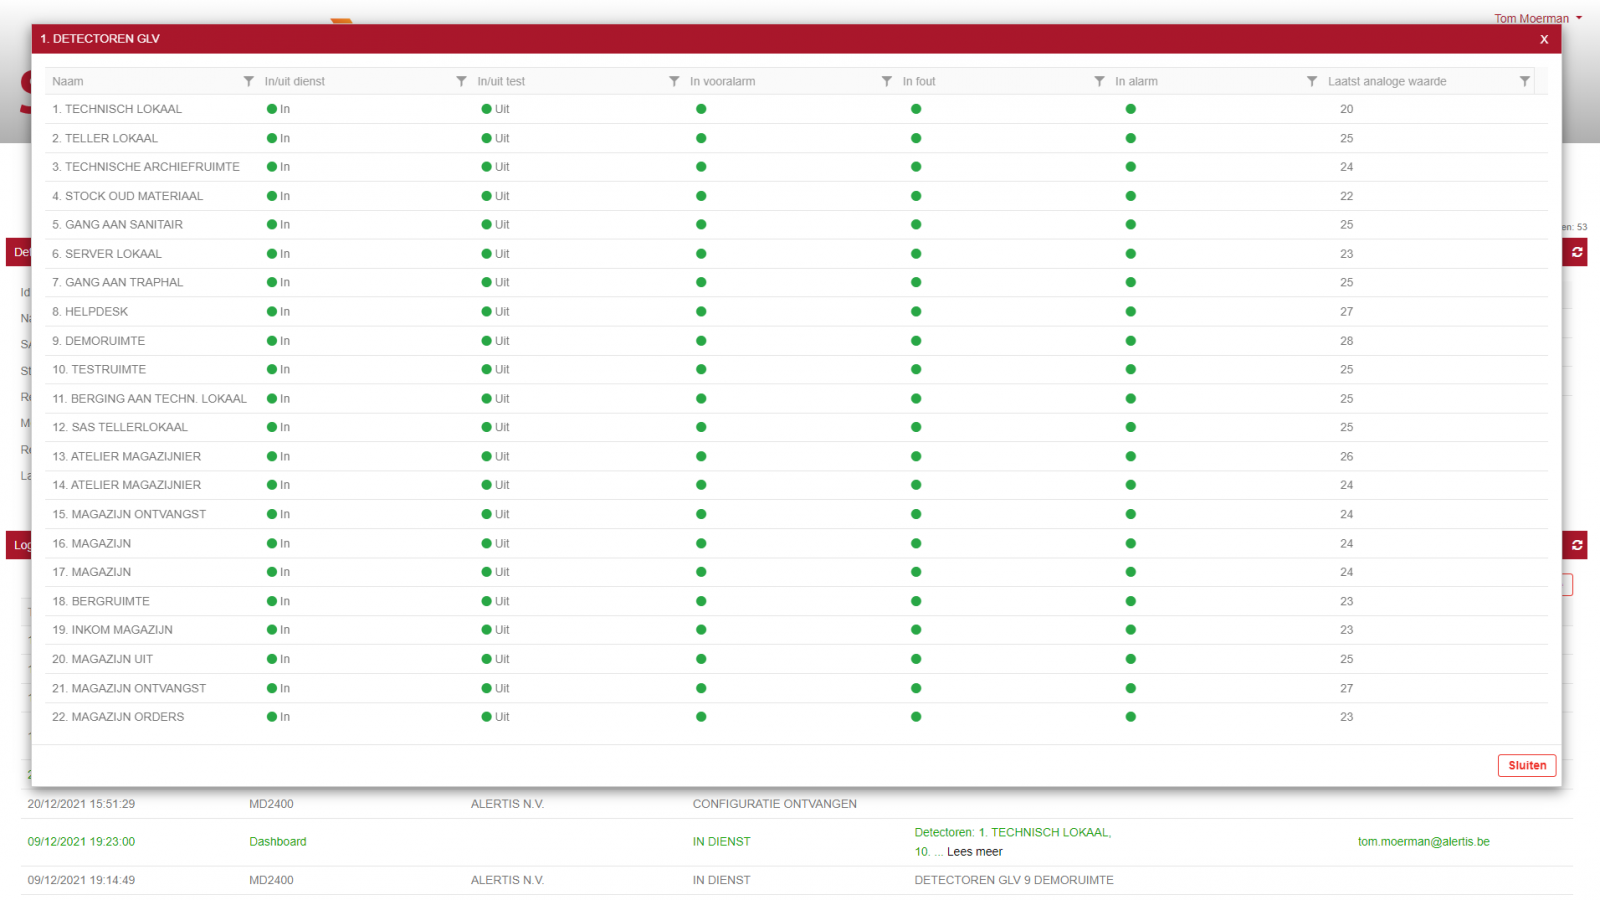This screenshot has height=900, width=1600.
Task: Open filter for In alarm column
Action: pyautogui.click(x=1311, y=81)
